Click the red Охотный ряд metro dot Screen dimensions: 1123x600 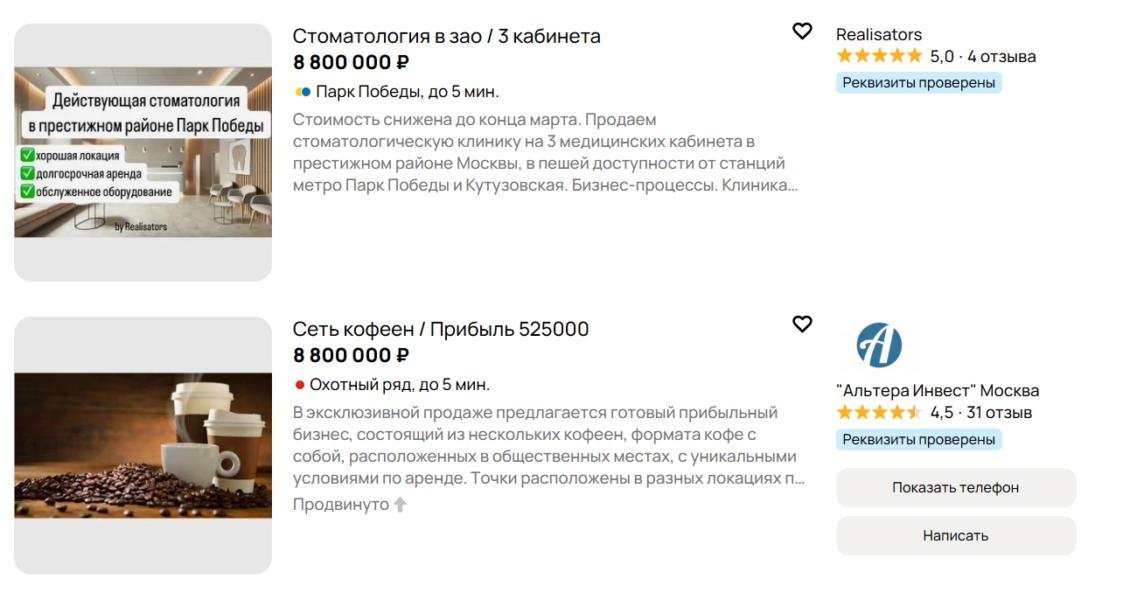coord(299,385)
